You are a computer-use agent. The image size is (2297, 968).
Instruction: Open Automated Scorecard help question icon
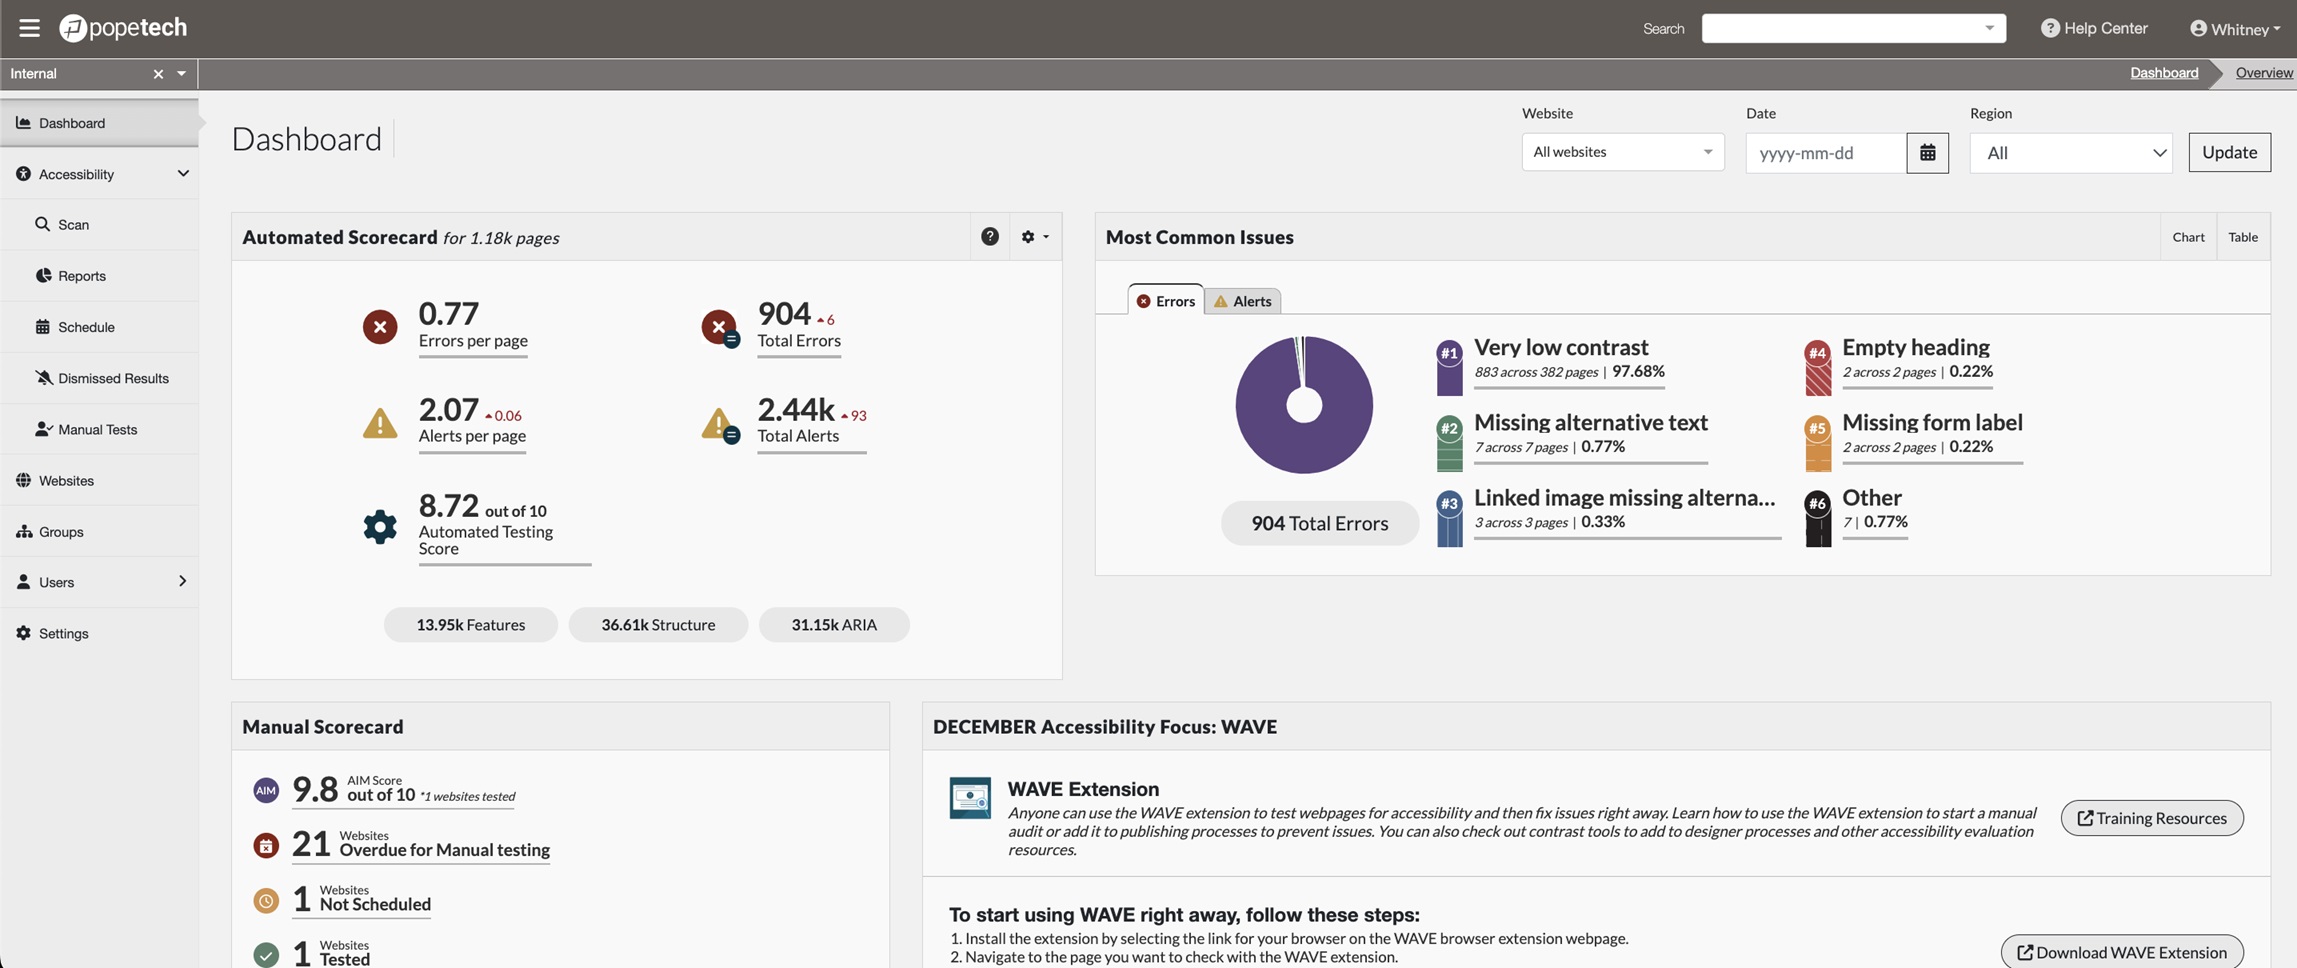click(990, 237)
